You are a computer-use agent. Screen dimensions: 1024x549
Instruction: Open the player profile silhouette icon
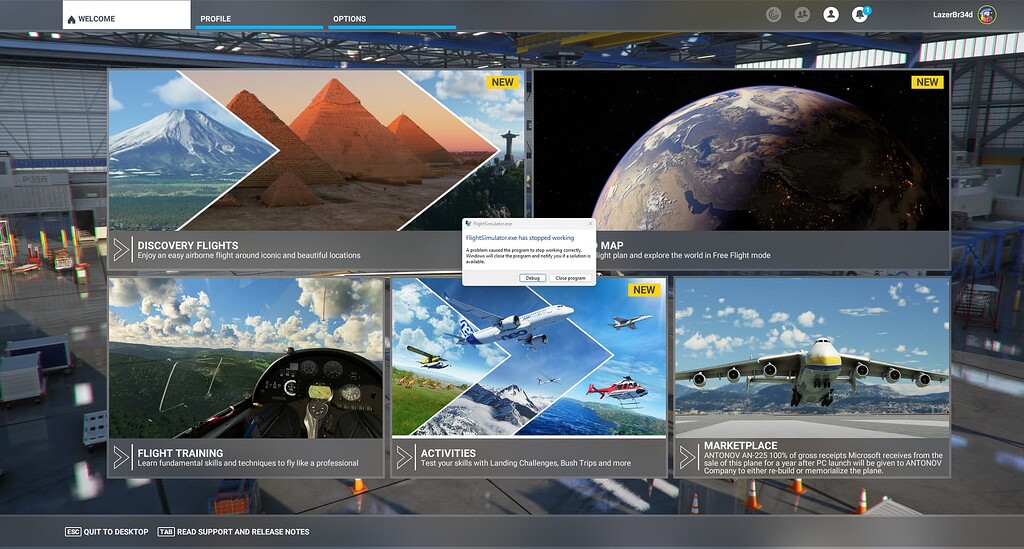tap(831, 14)
